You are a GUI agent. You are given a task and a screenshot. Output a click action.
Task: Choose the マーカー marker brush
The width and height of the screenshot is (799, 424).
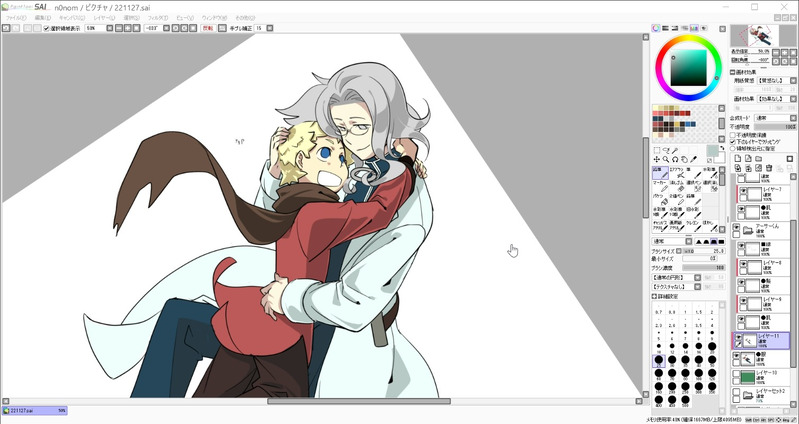[x=660, y=186]
